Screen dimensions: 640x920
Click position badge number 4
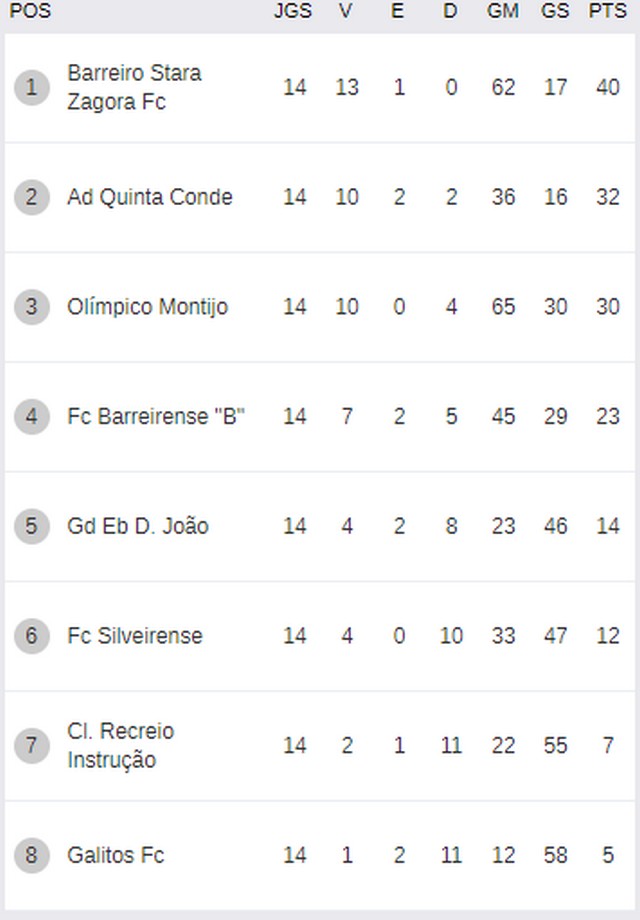[x=32, y=417]
